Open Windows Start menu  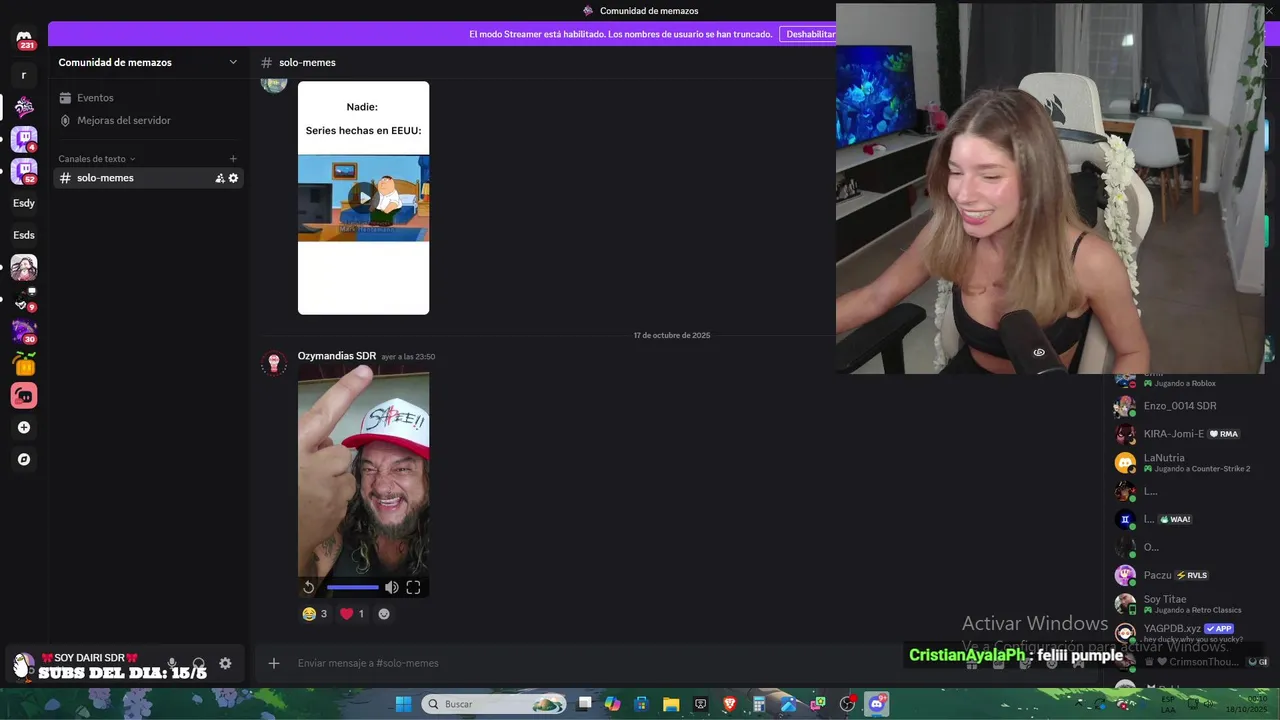403,704
